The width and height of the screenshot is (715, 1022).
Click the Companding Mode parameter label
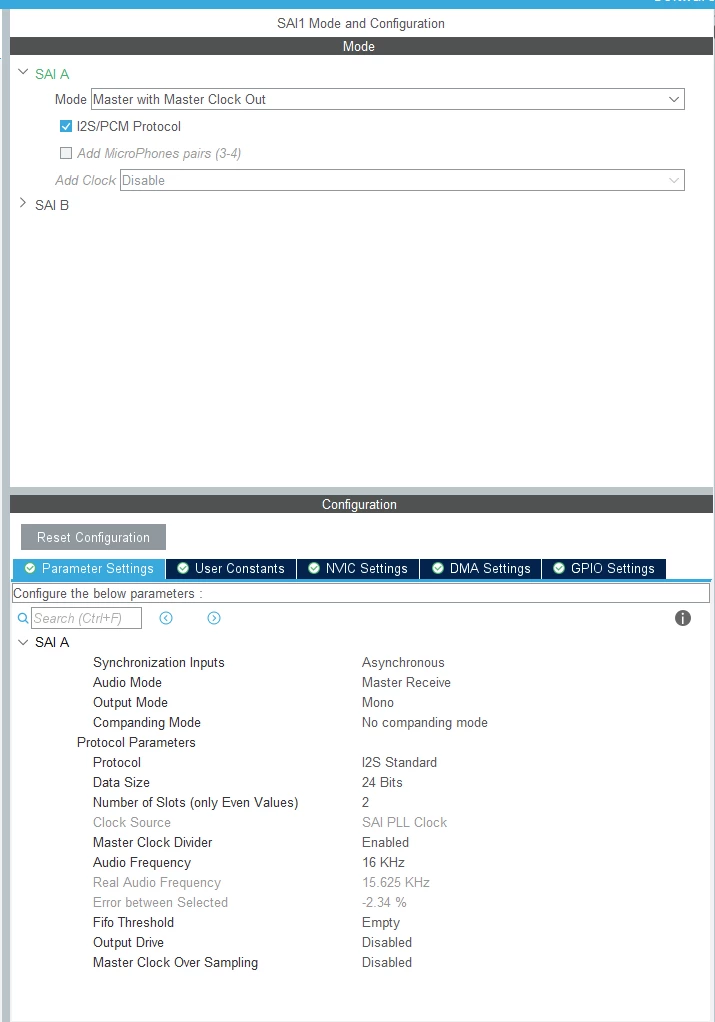tap(147, 722)
